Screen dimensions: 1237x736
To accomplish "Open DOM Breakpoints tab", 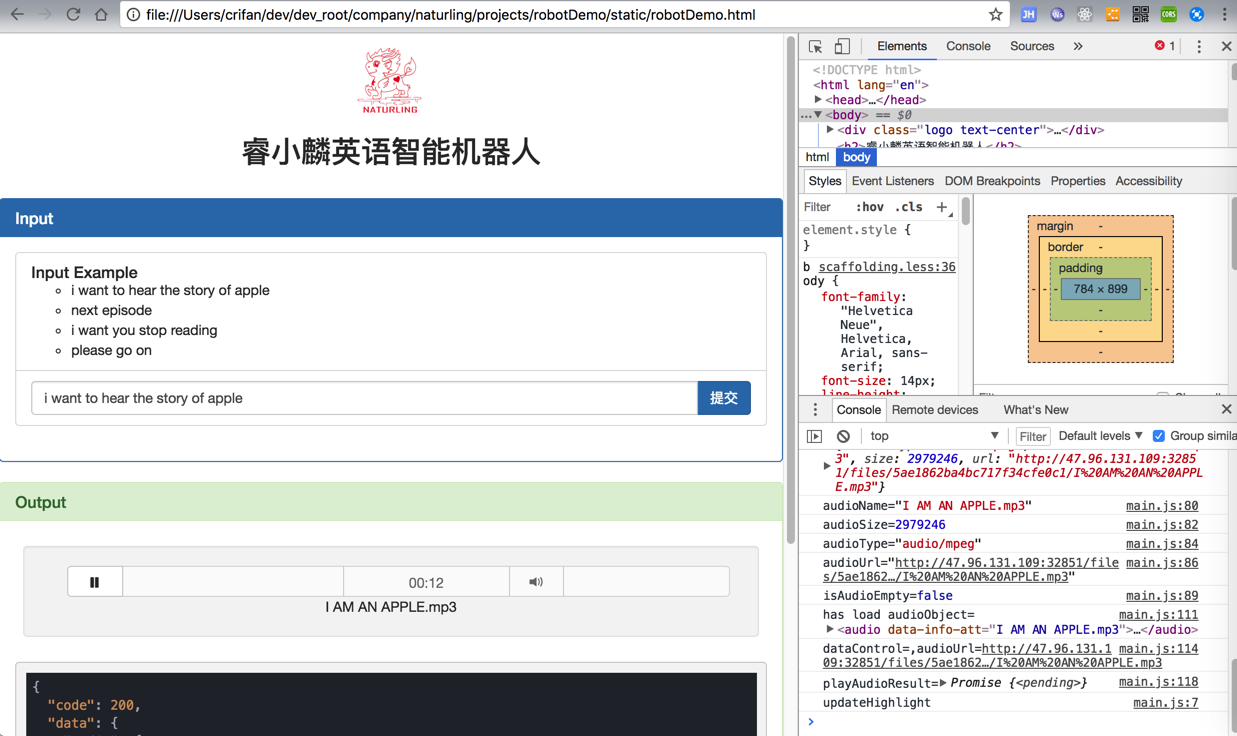I will point(992,181).
